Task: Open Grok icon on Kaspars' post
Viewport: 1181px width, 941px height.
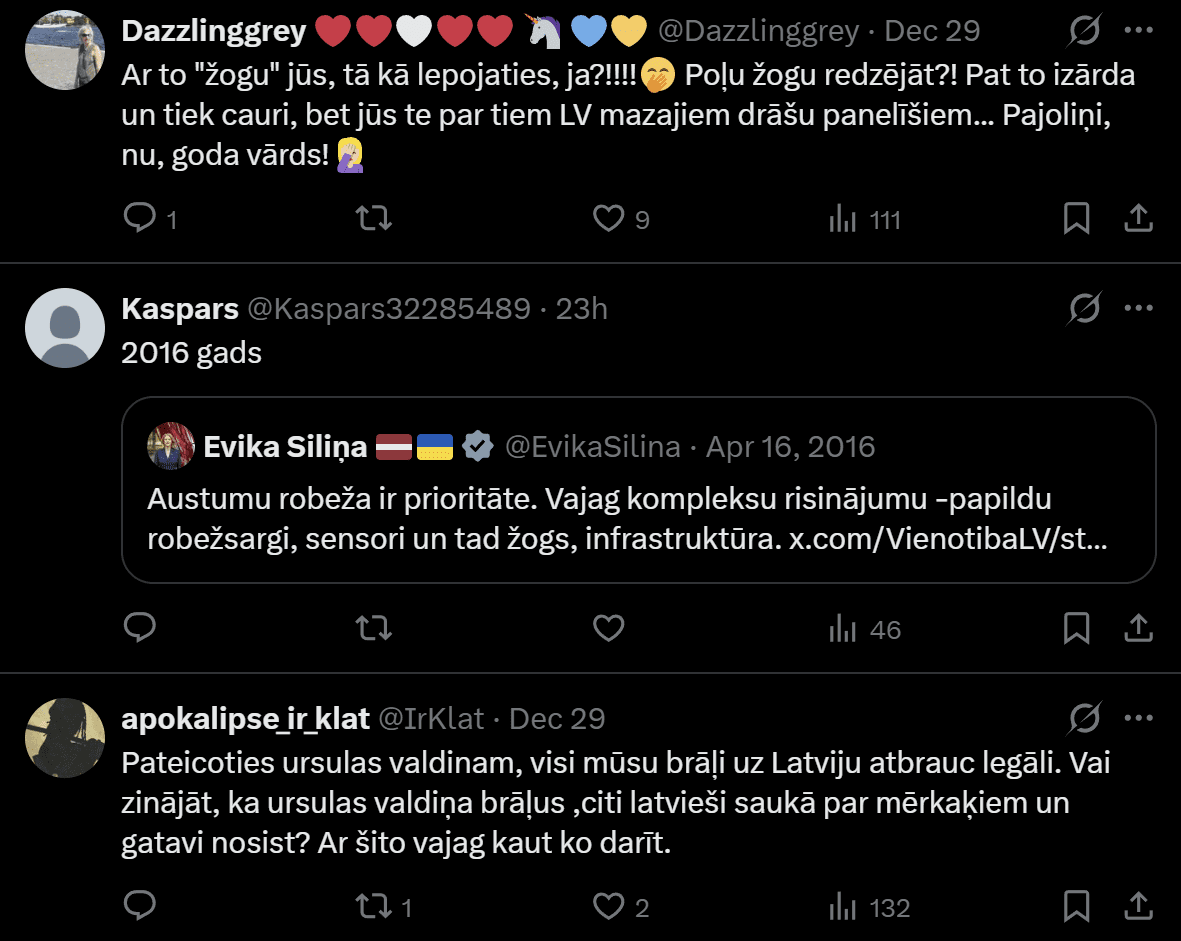Action: tap(1084, 309)
